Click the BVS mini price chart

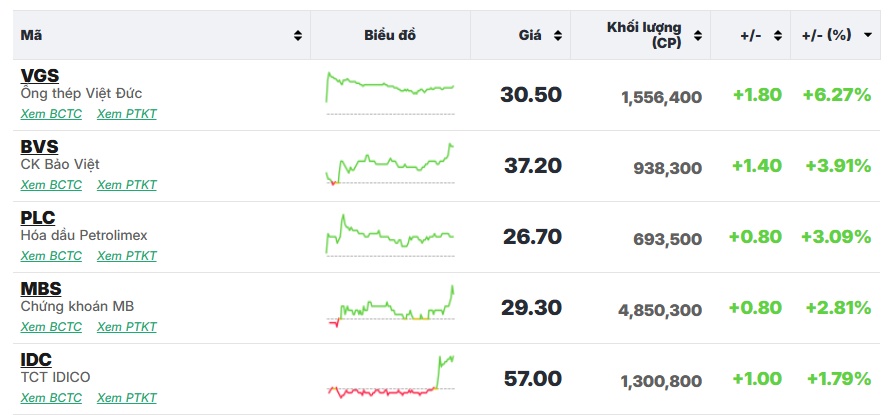click(x=390, y=164)
